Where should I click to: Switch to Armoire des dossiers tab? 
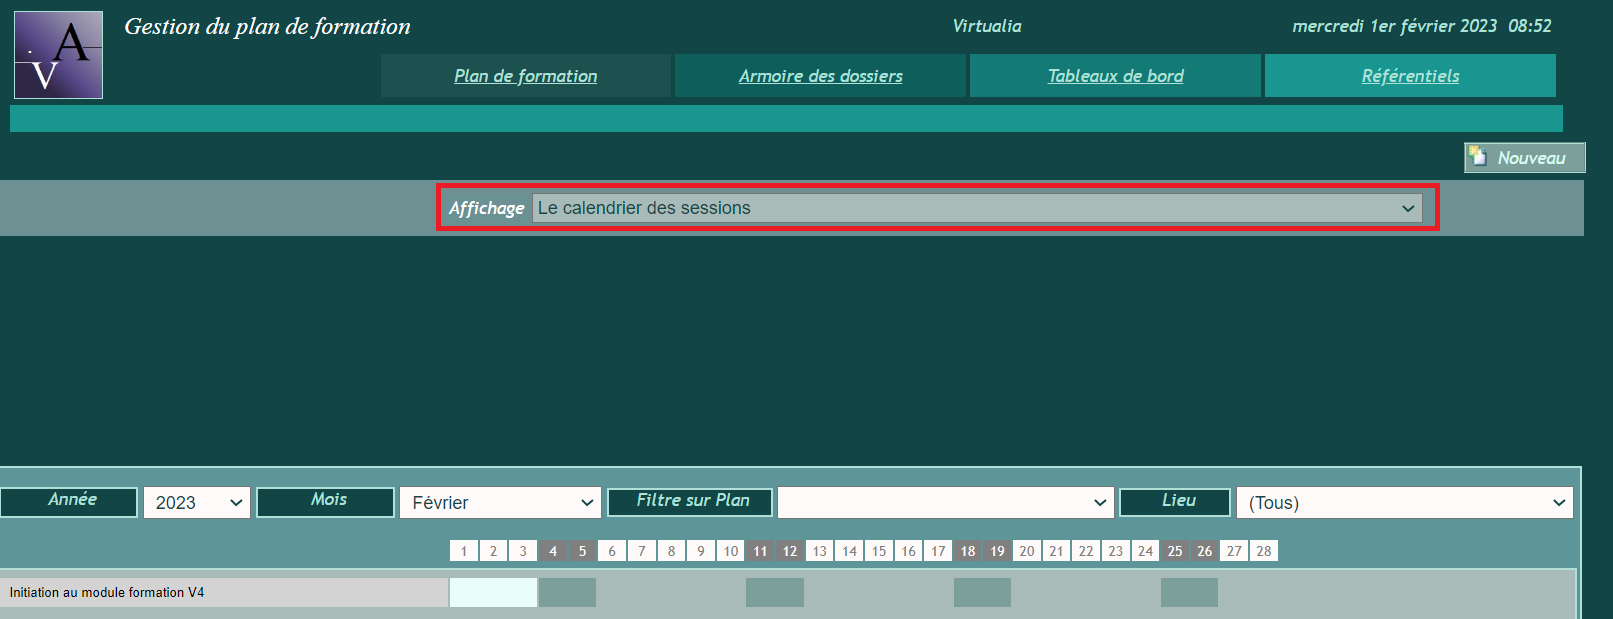pos(820,76)
